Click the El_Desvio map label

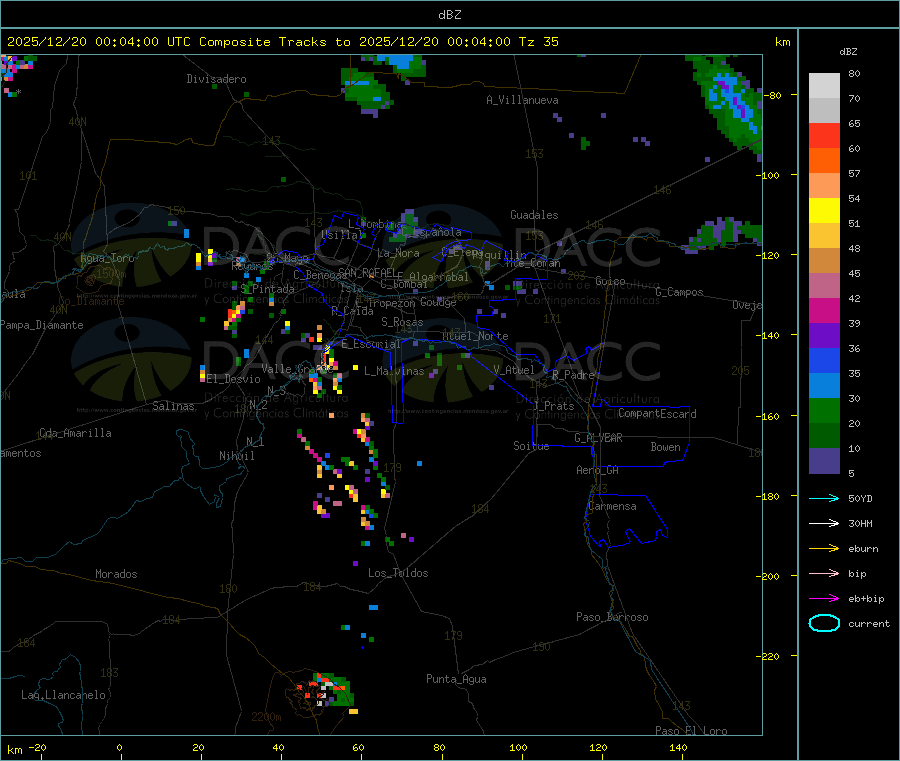point(233,379)
